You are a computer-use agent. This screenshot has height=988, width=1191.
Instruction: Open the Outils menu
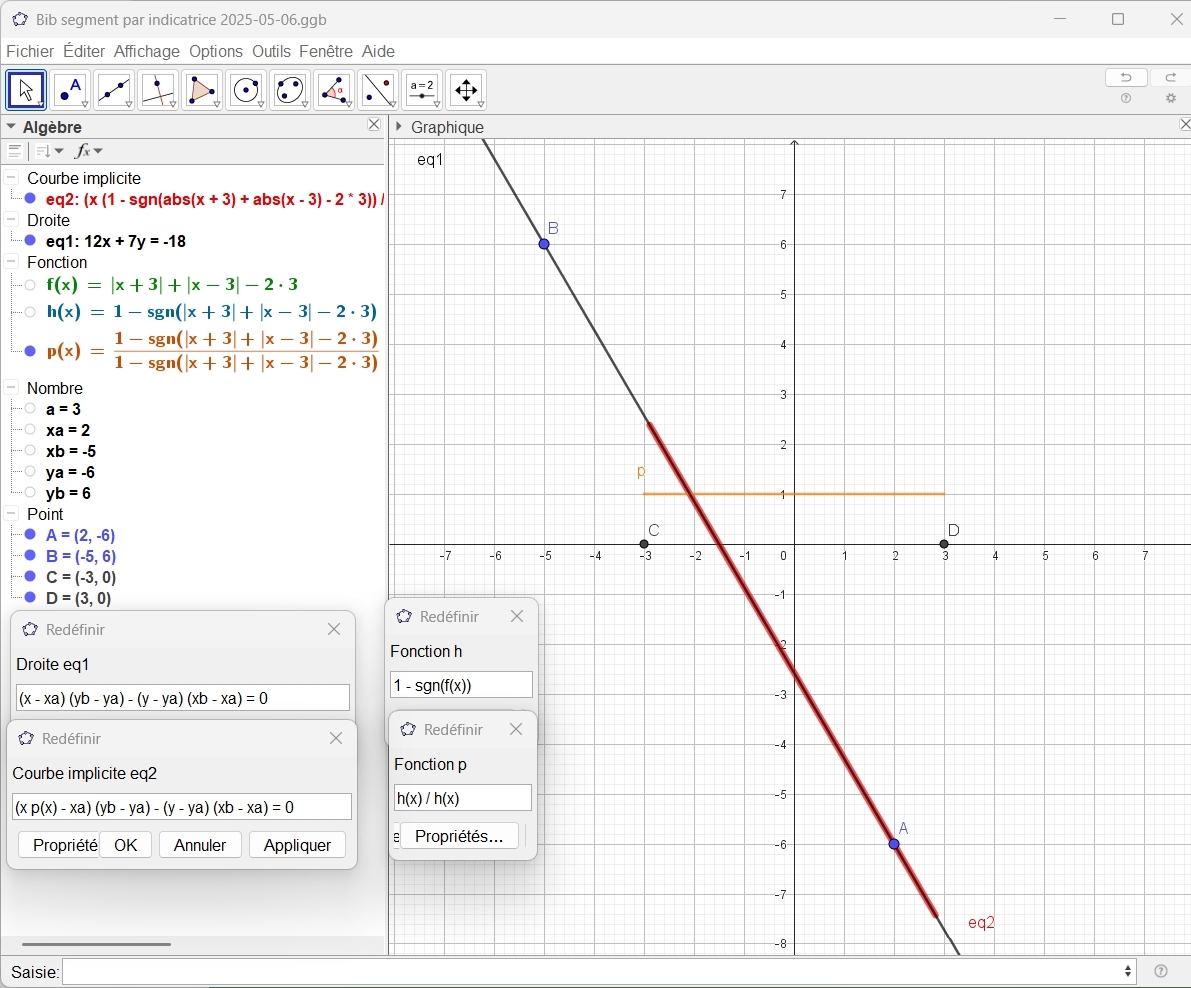tap(271, 51)
